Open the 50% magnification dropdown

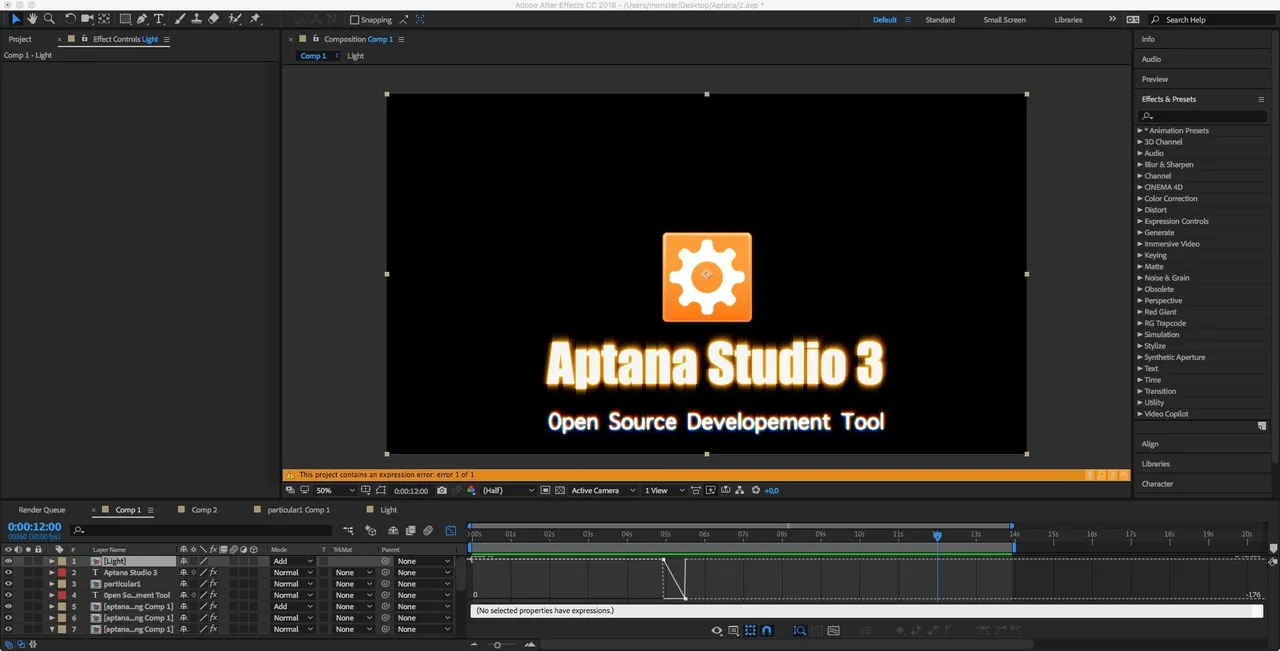pyautogui.click(x=335, y=491)
